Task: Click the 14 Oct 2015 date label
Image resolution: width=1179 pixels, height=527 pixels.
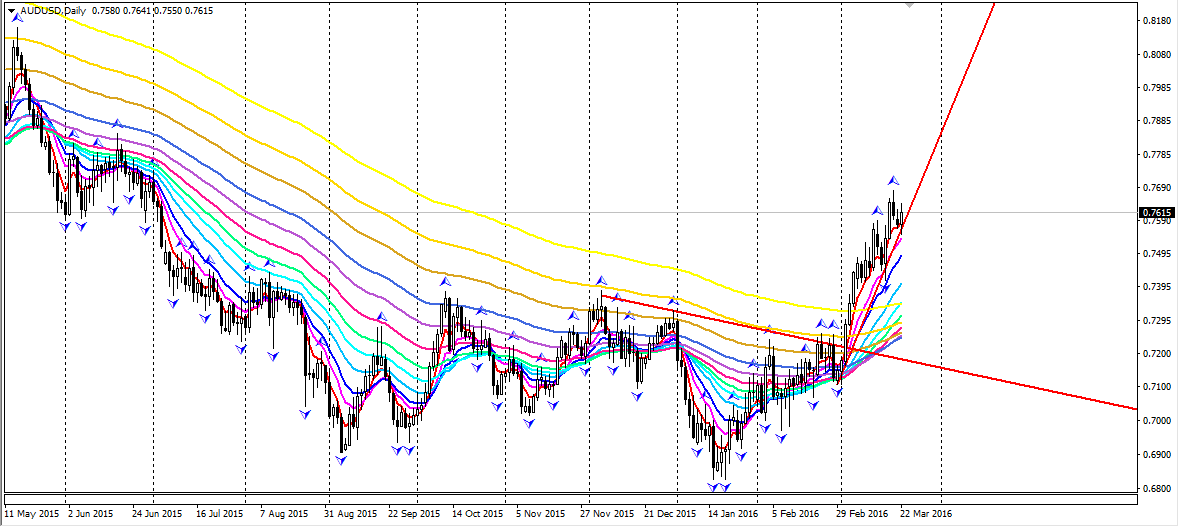Action: click(477, 514)
